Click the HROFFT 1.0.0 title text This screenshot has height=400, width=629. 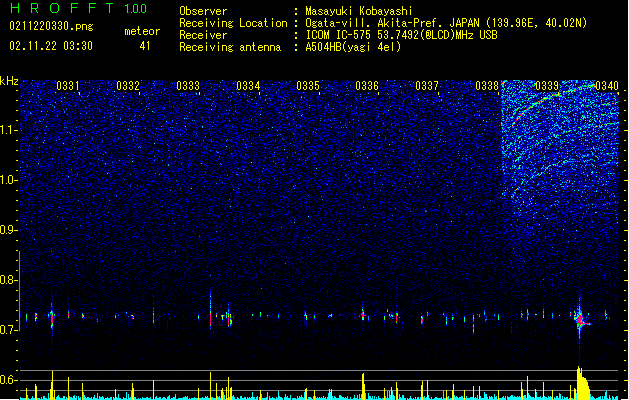[x=78, y=8]
